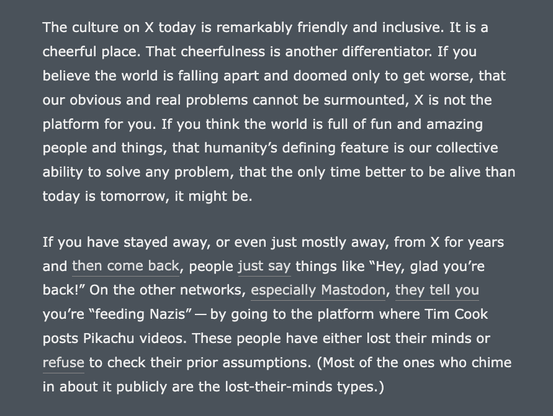The image size is (553, 416).
Task: Click the quoted phrase "feeding Nazis"
Action: (140, 315)
